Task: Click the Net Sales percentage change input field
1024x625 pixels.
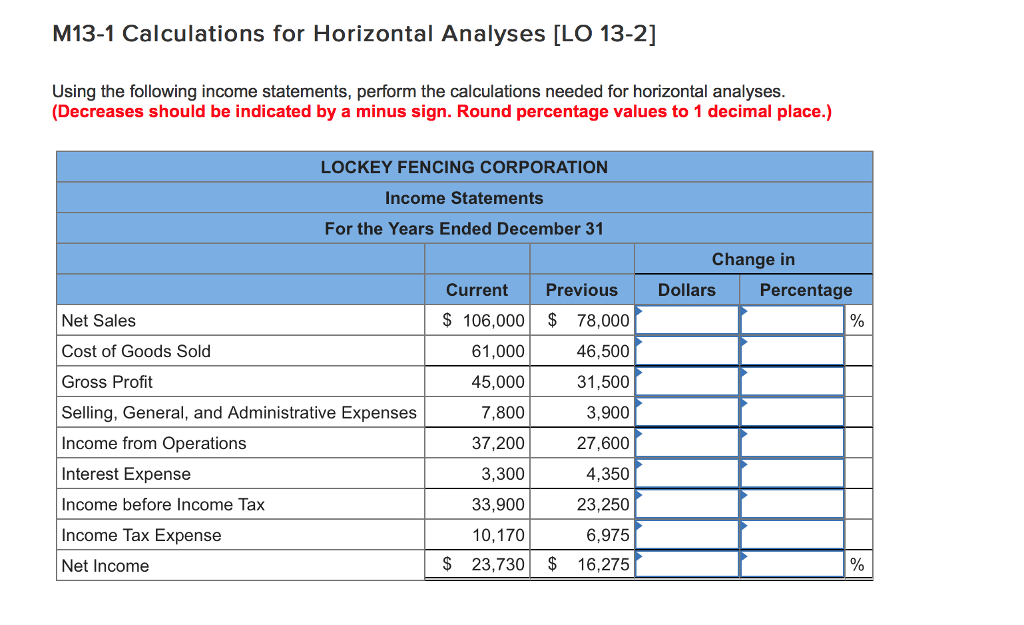Action: tap(791, 320)
